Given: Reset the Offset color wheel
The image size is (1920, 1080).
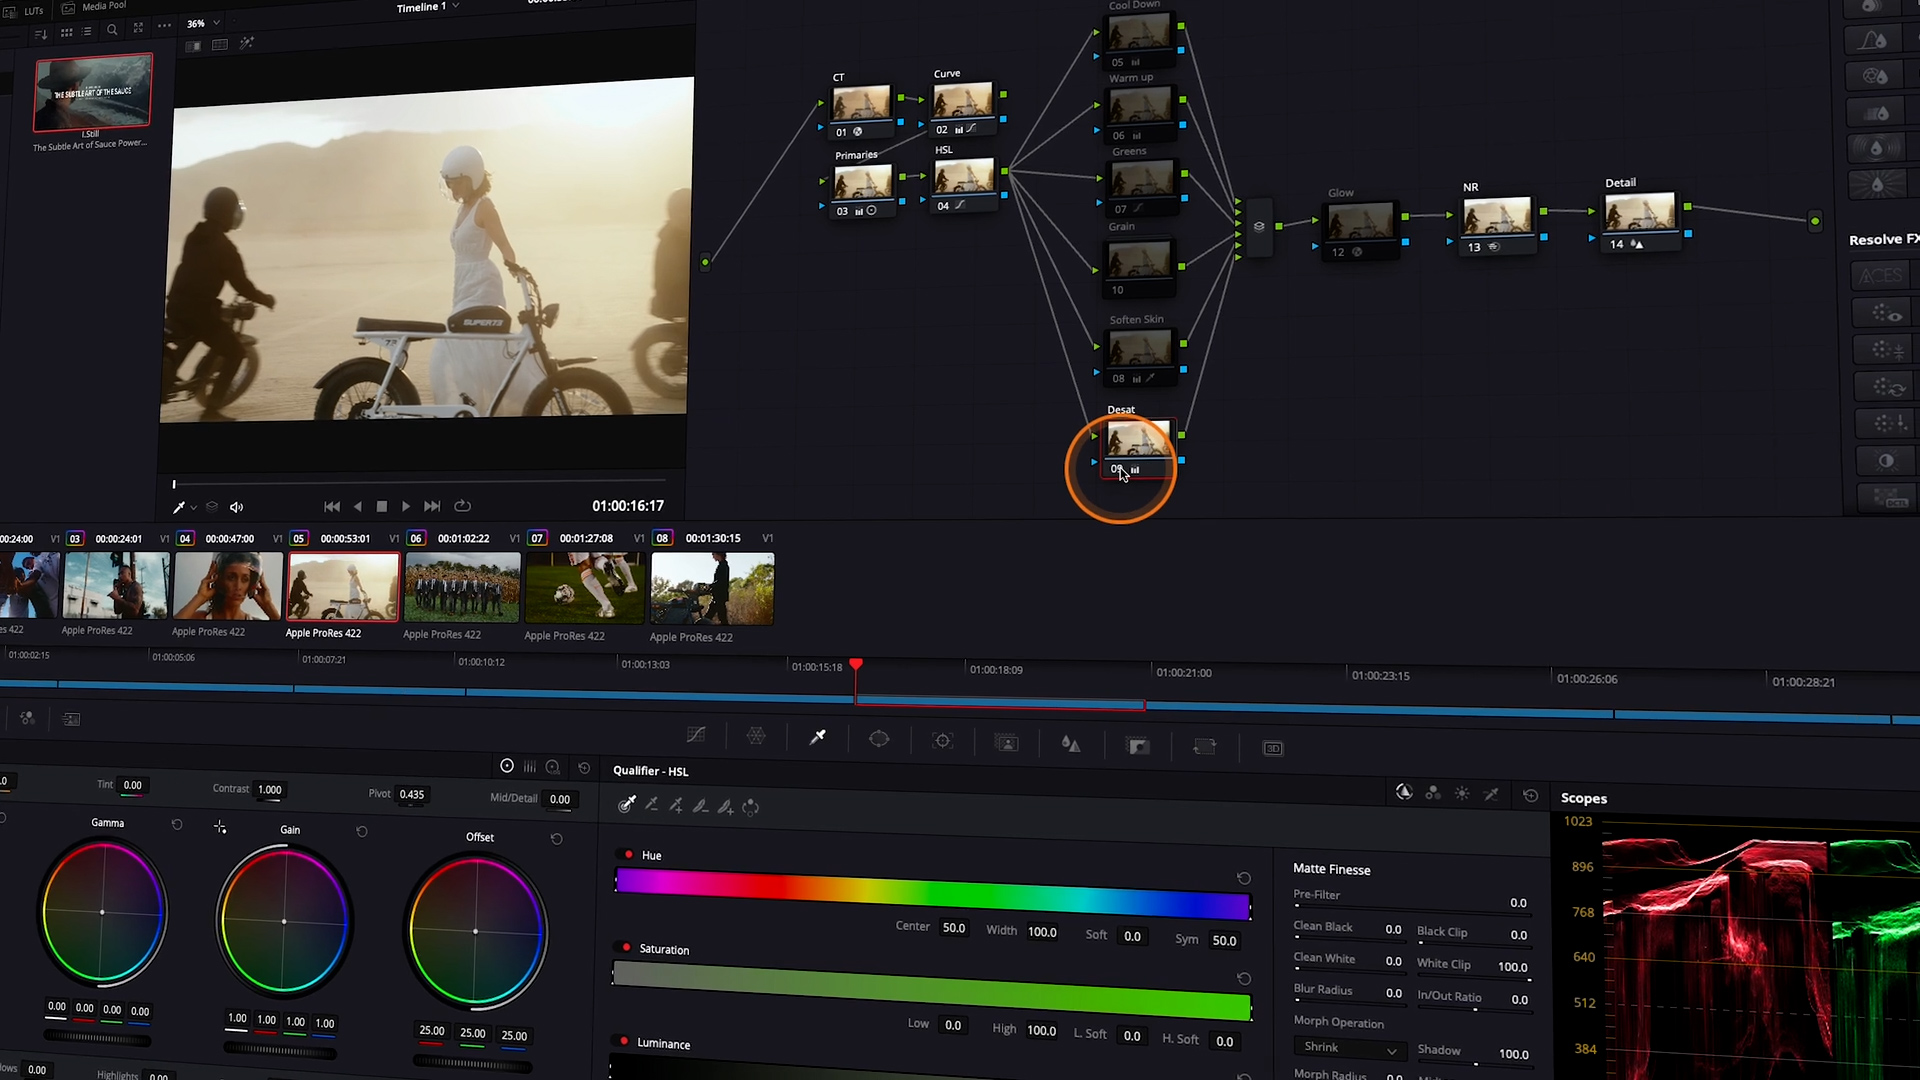Looking at the screenshot, I should [557, 839].
